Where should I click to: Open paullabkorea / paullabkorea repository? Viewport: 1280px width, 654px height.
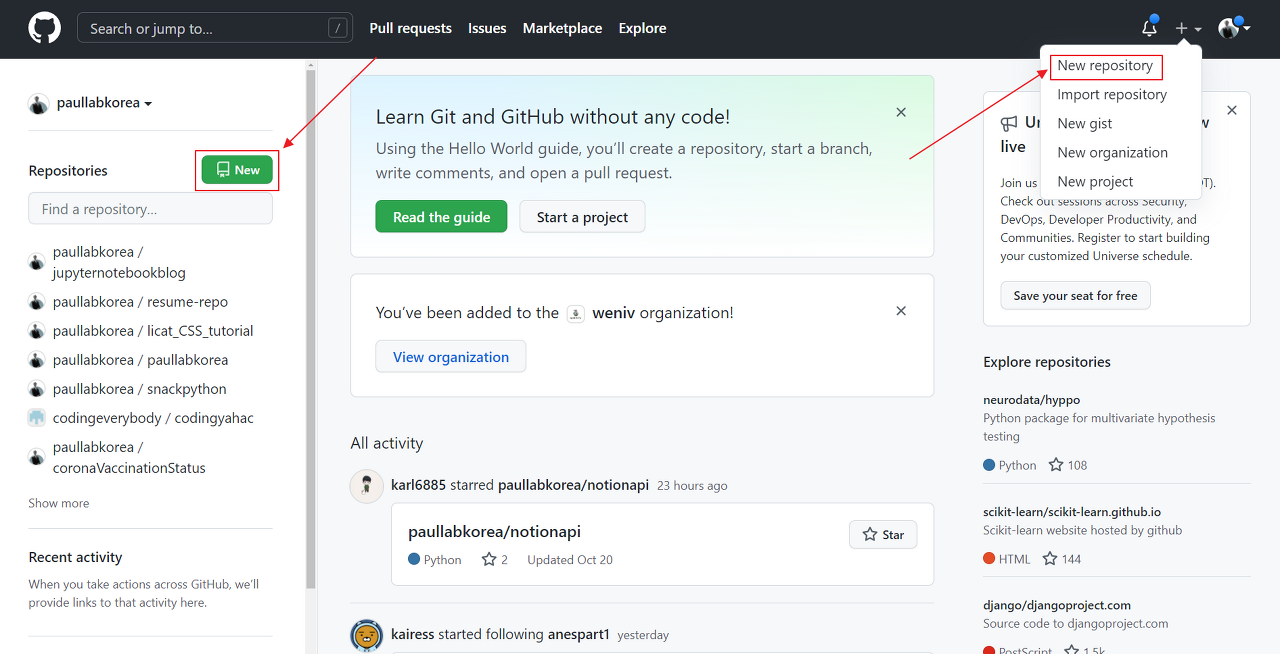point(140,360)
